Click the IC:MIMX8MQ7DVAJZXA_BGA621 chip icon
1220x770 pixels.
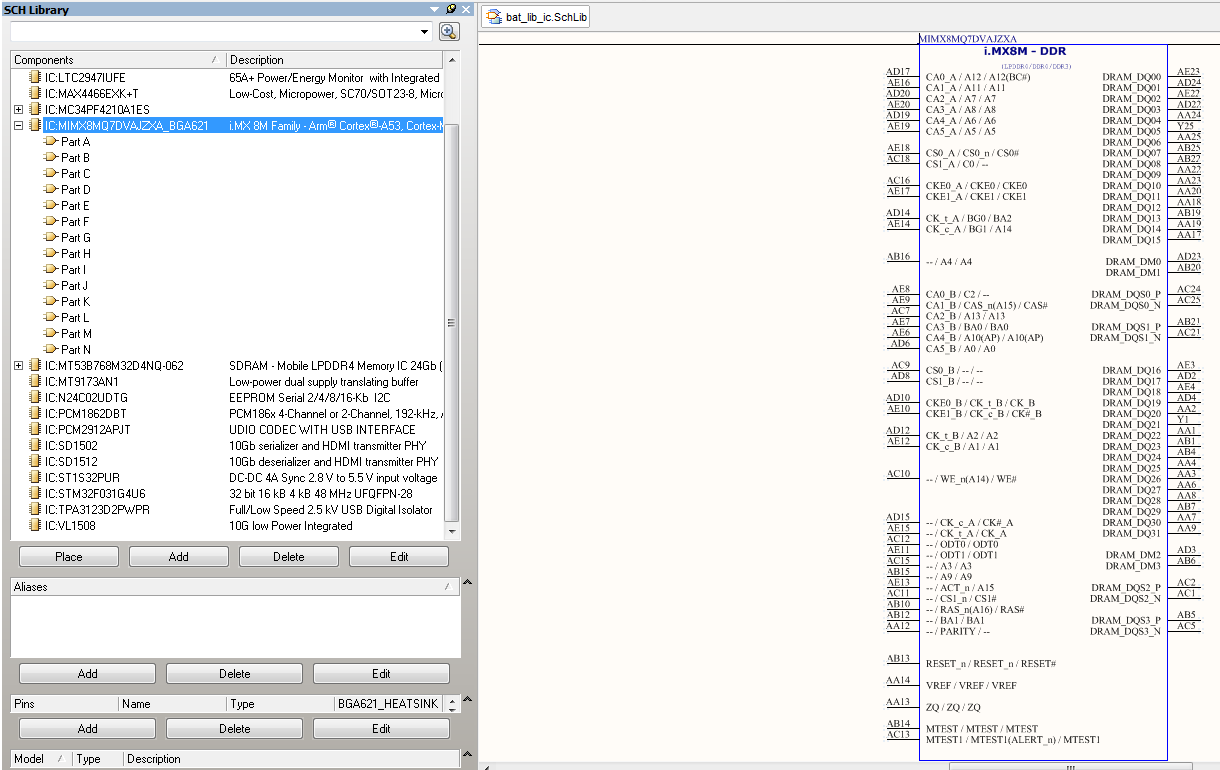(x=35, y=126)
